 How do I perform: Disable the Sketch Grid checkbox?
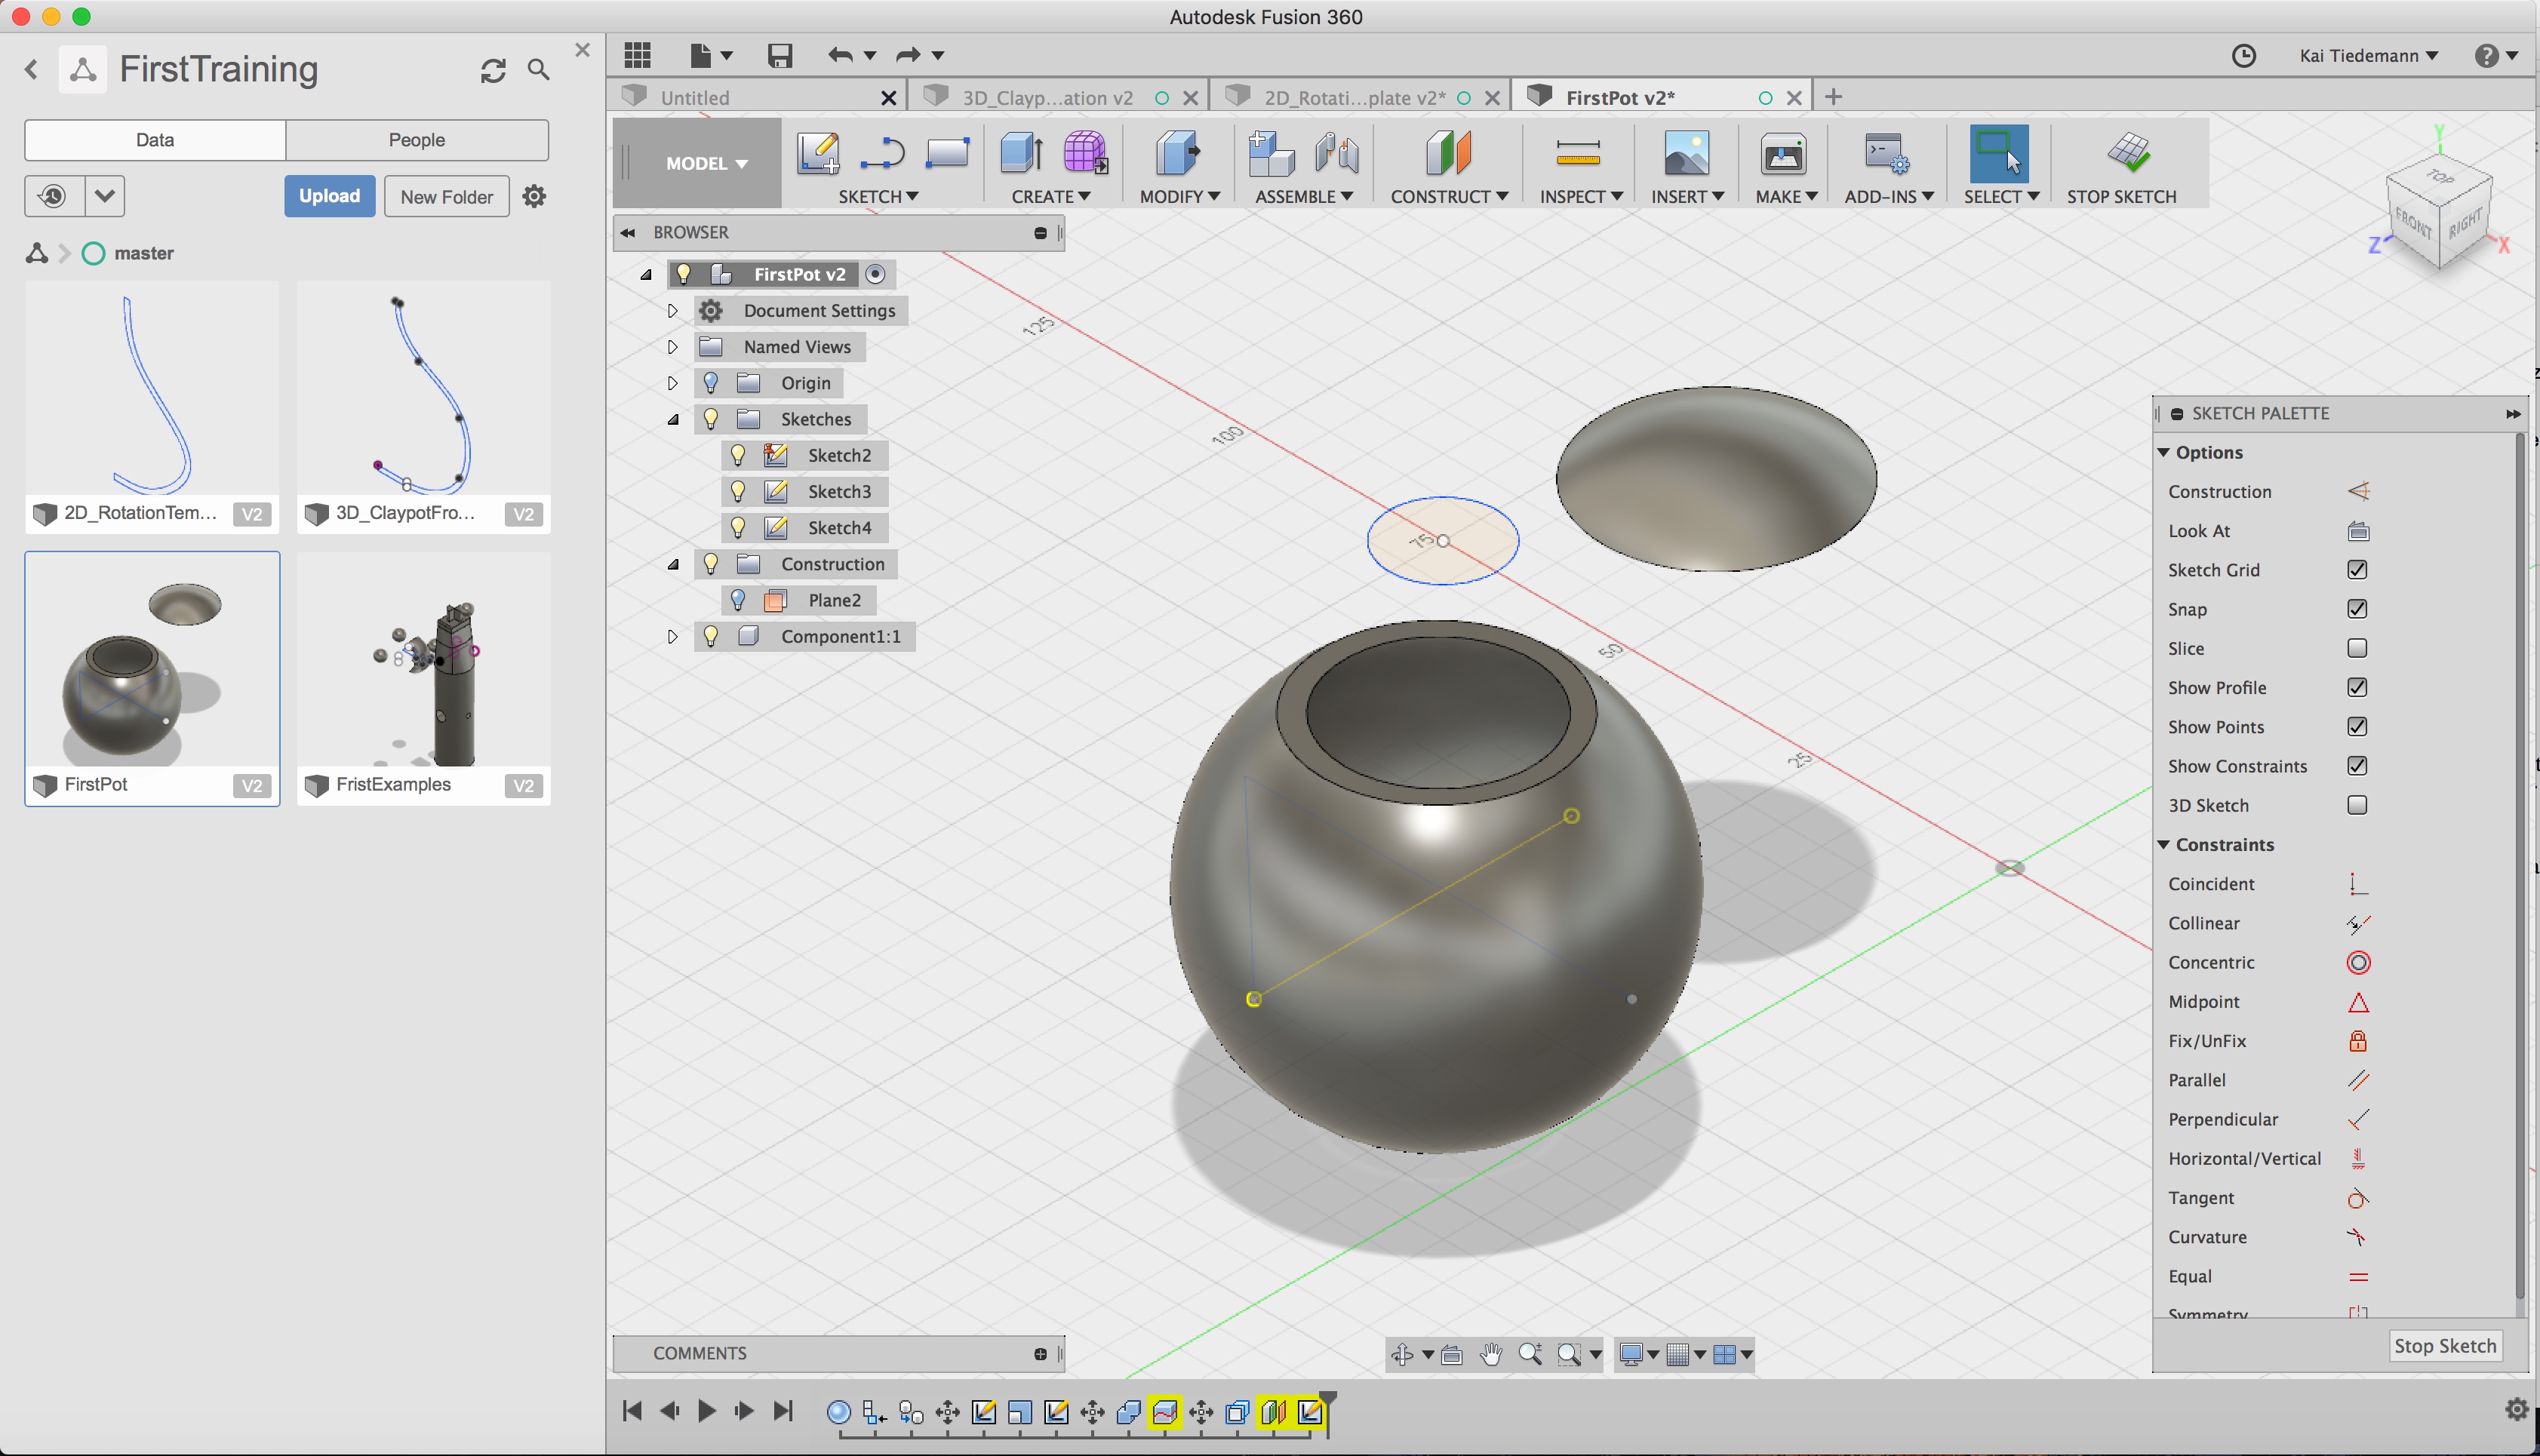(2357, 570)
